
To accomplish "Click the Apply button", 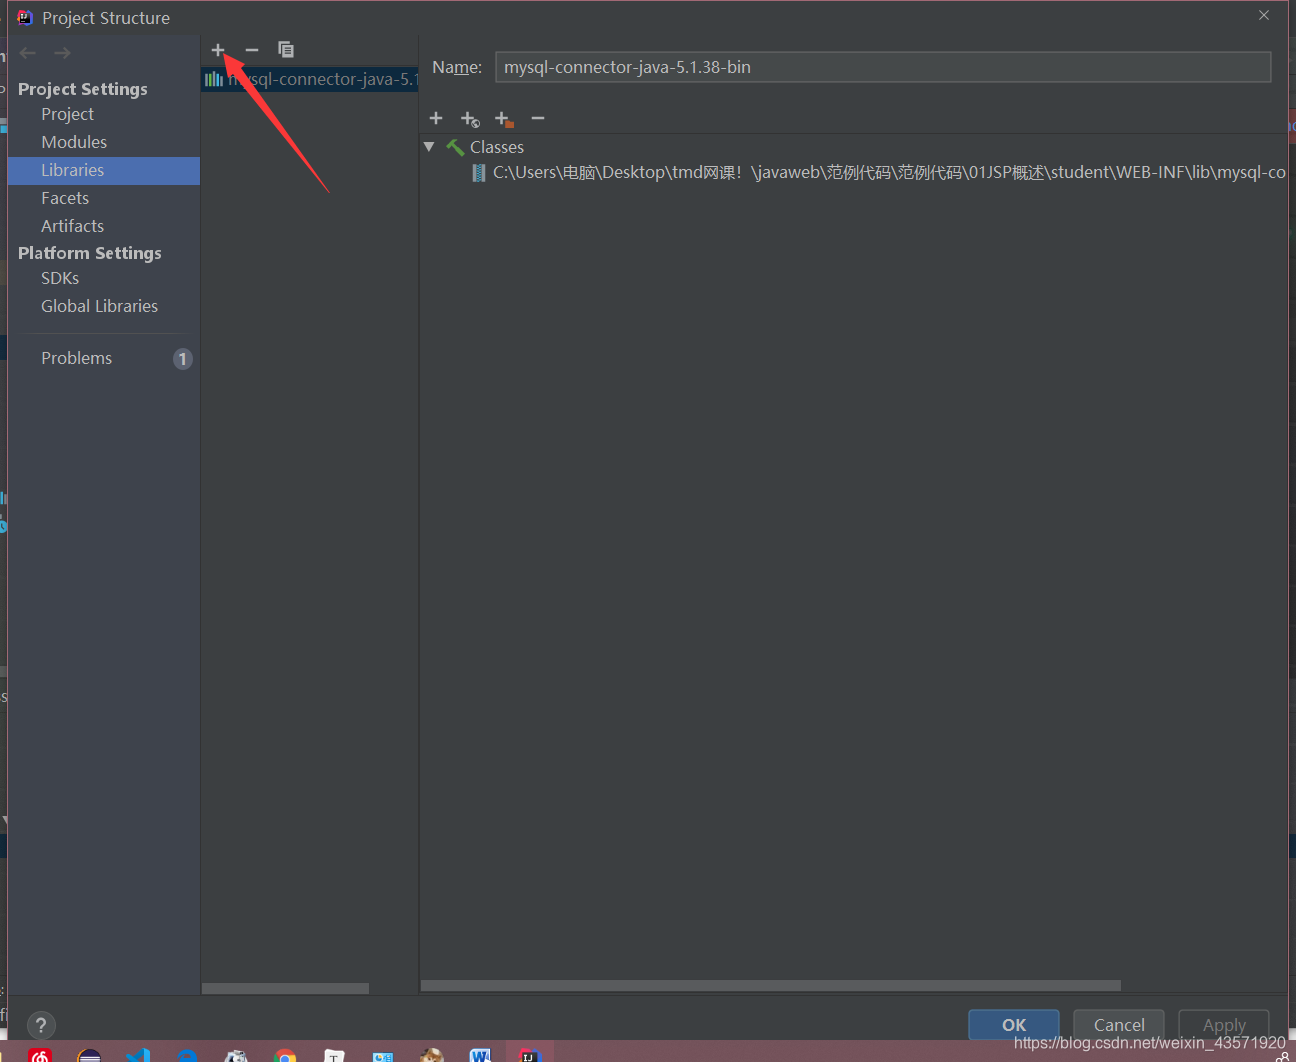I will pos(1224,1025).
